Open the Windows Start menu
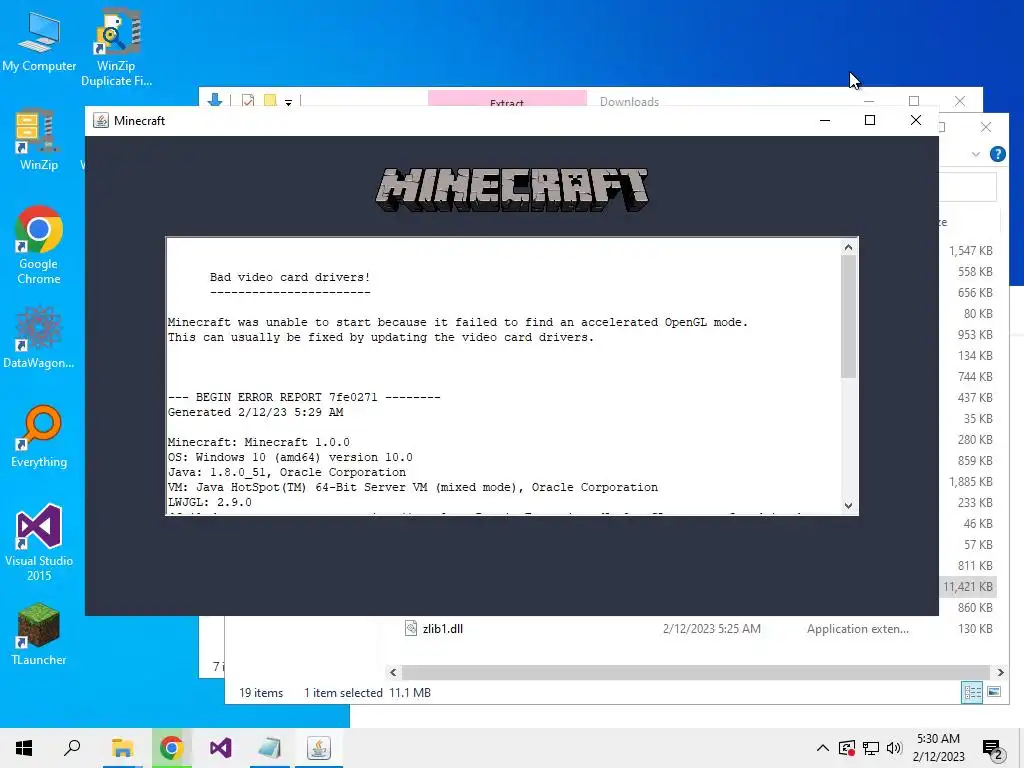The width and height of the screenshot is (1024, 768). [x=24, y=748]
